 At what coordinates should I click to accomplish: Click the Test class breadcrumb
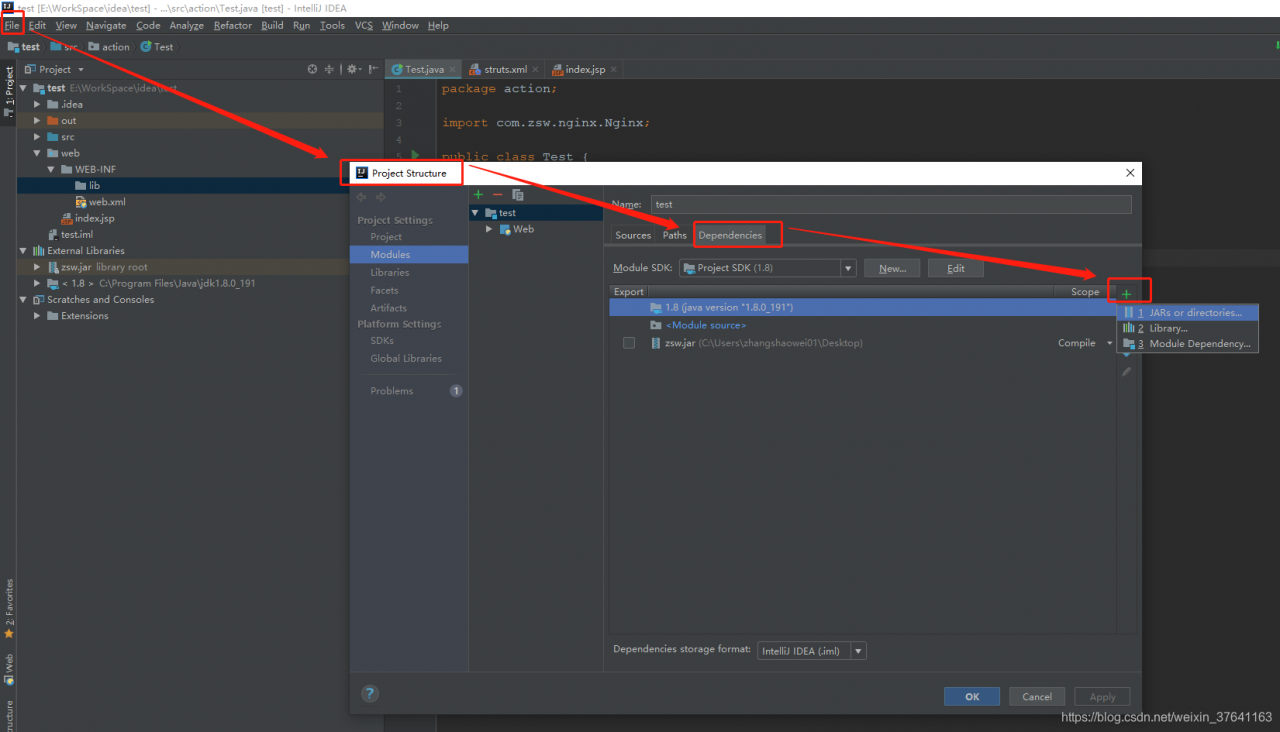tap(157, 47)
